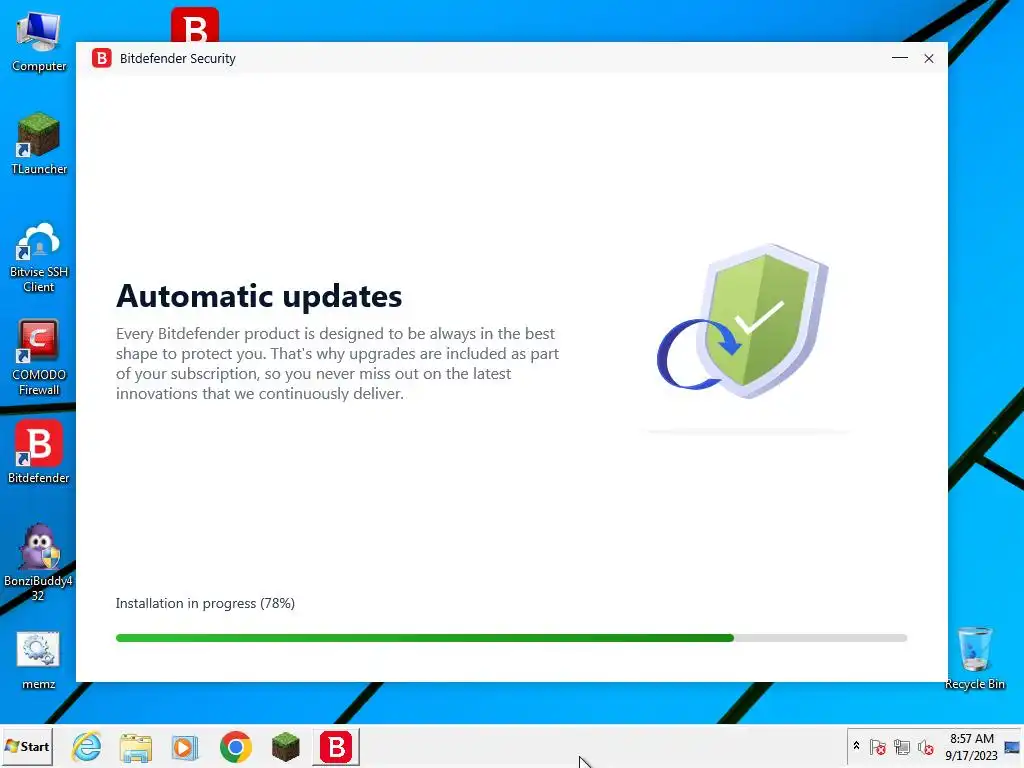Image resolution: width=1024 pixels, height=768 pixels.
Task: Click the Show desktop tray button
Action: tap(1012, 746)
